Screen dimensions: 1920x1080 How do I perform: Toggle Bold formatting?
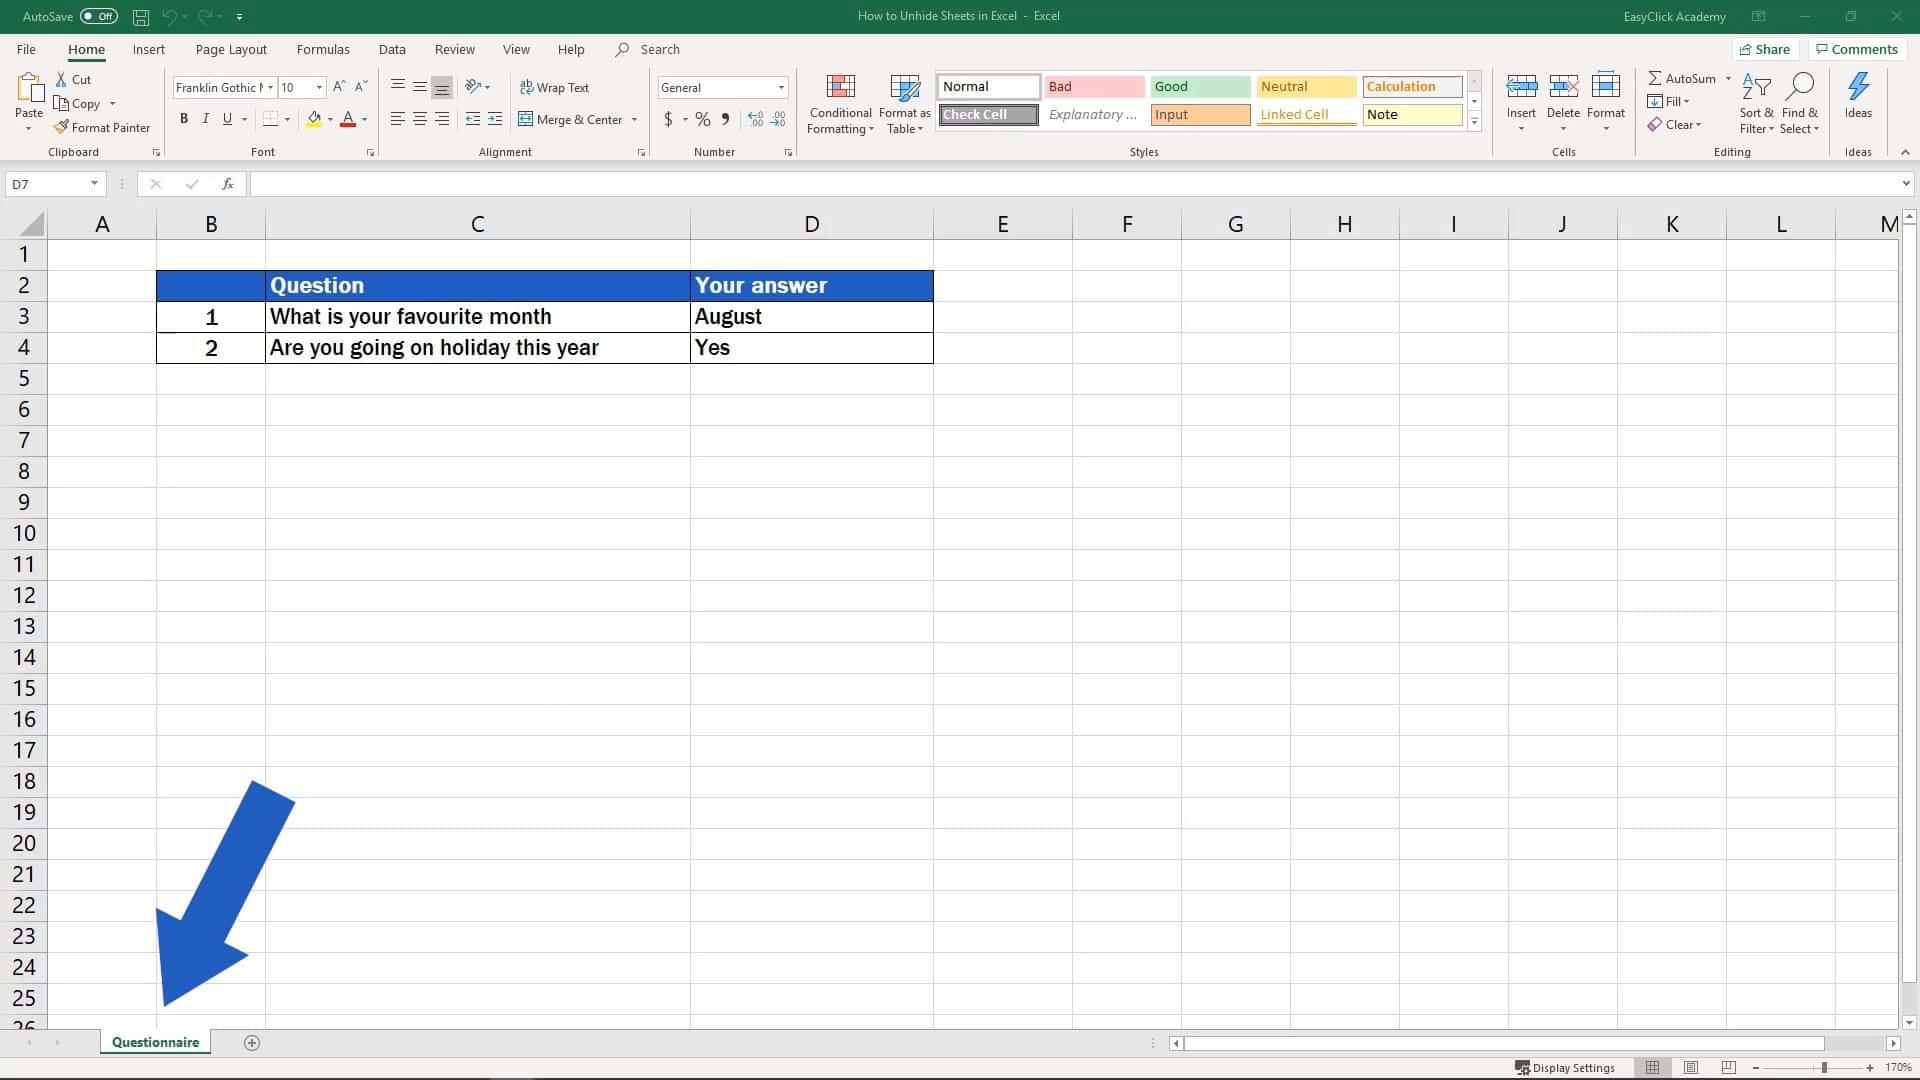point(184,119)
